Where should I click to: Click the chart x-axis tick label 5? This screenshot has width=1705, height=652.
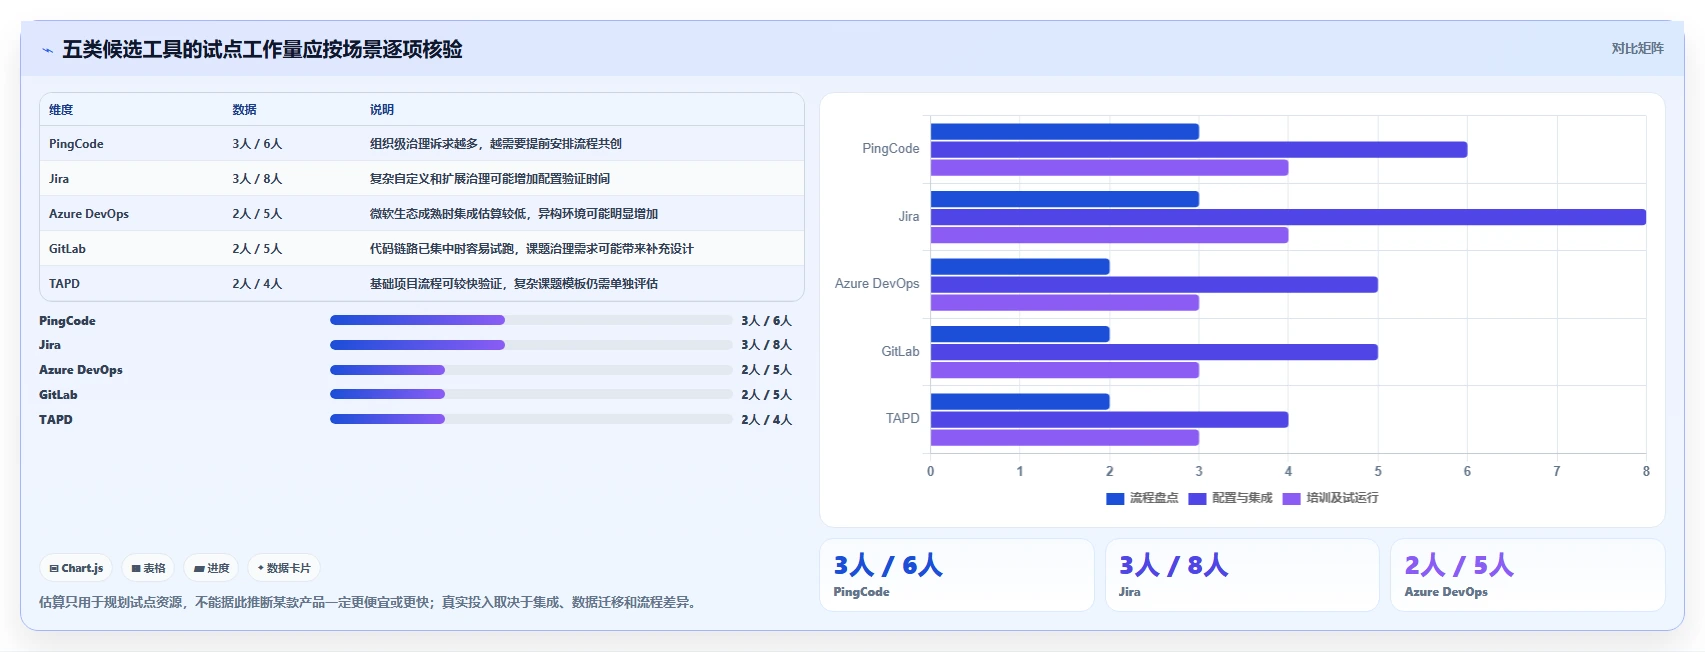click(1378, 471)
